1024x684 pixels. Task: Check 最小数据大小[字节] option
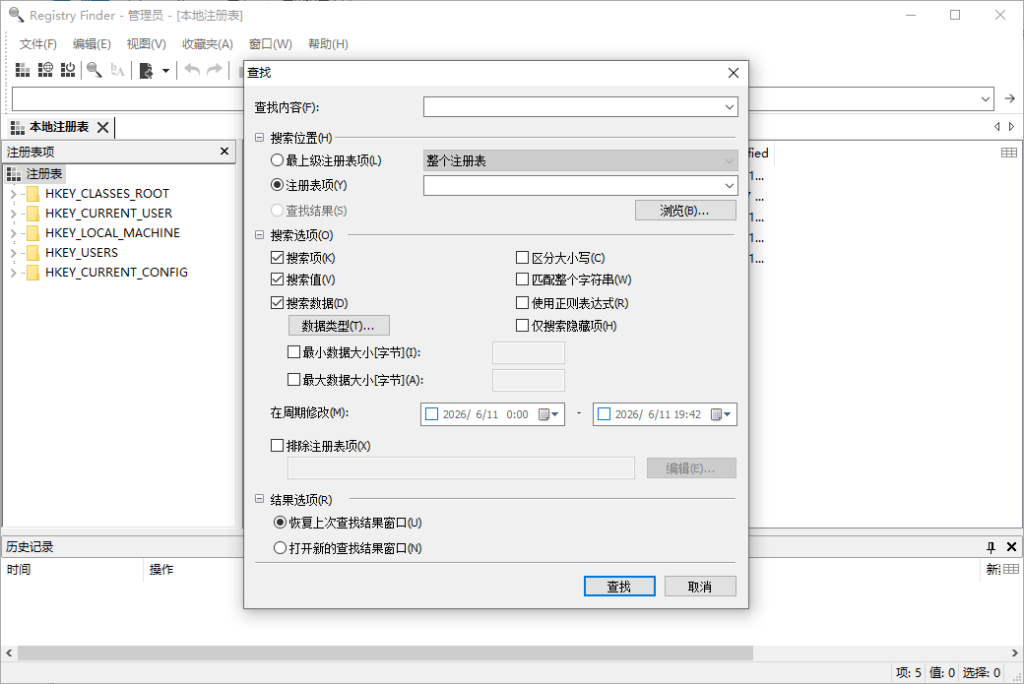tap(294, 352)
